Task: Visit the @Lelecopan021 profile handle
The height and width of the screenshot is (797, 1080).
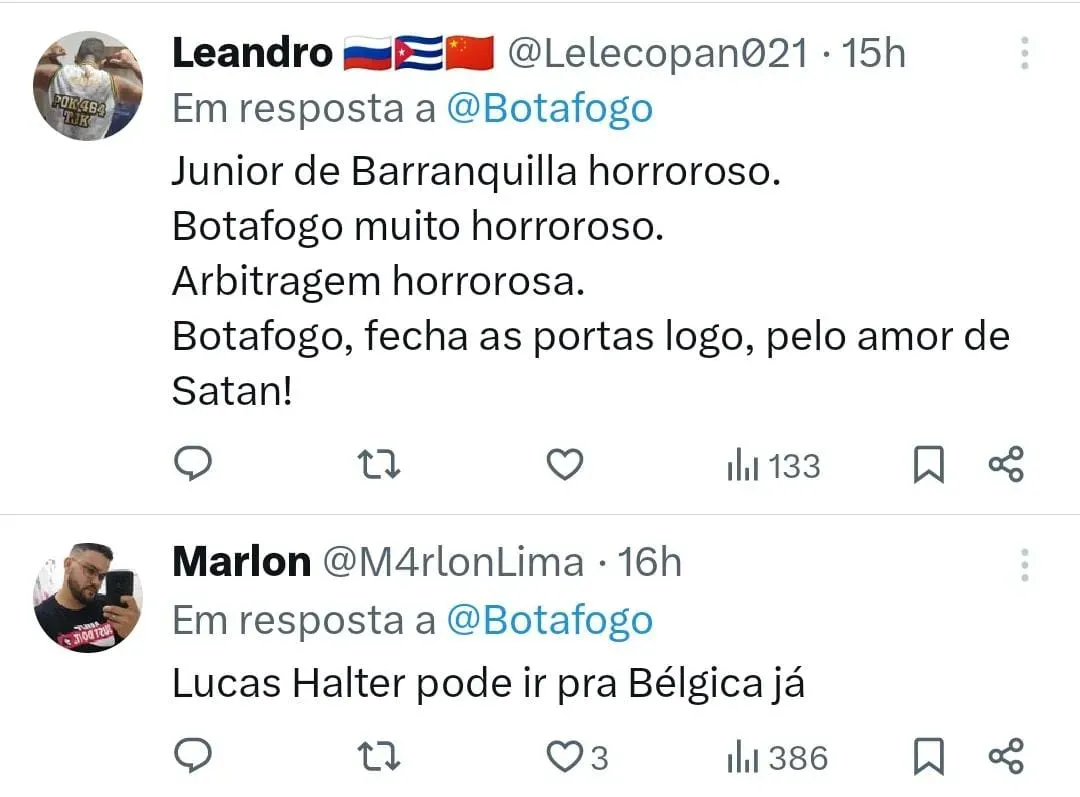Action: (x=657, y=54)
